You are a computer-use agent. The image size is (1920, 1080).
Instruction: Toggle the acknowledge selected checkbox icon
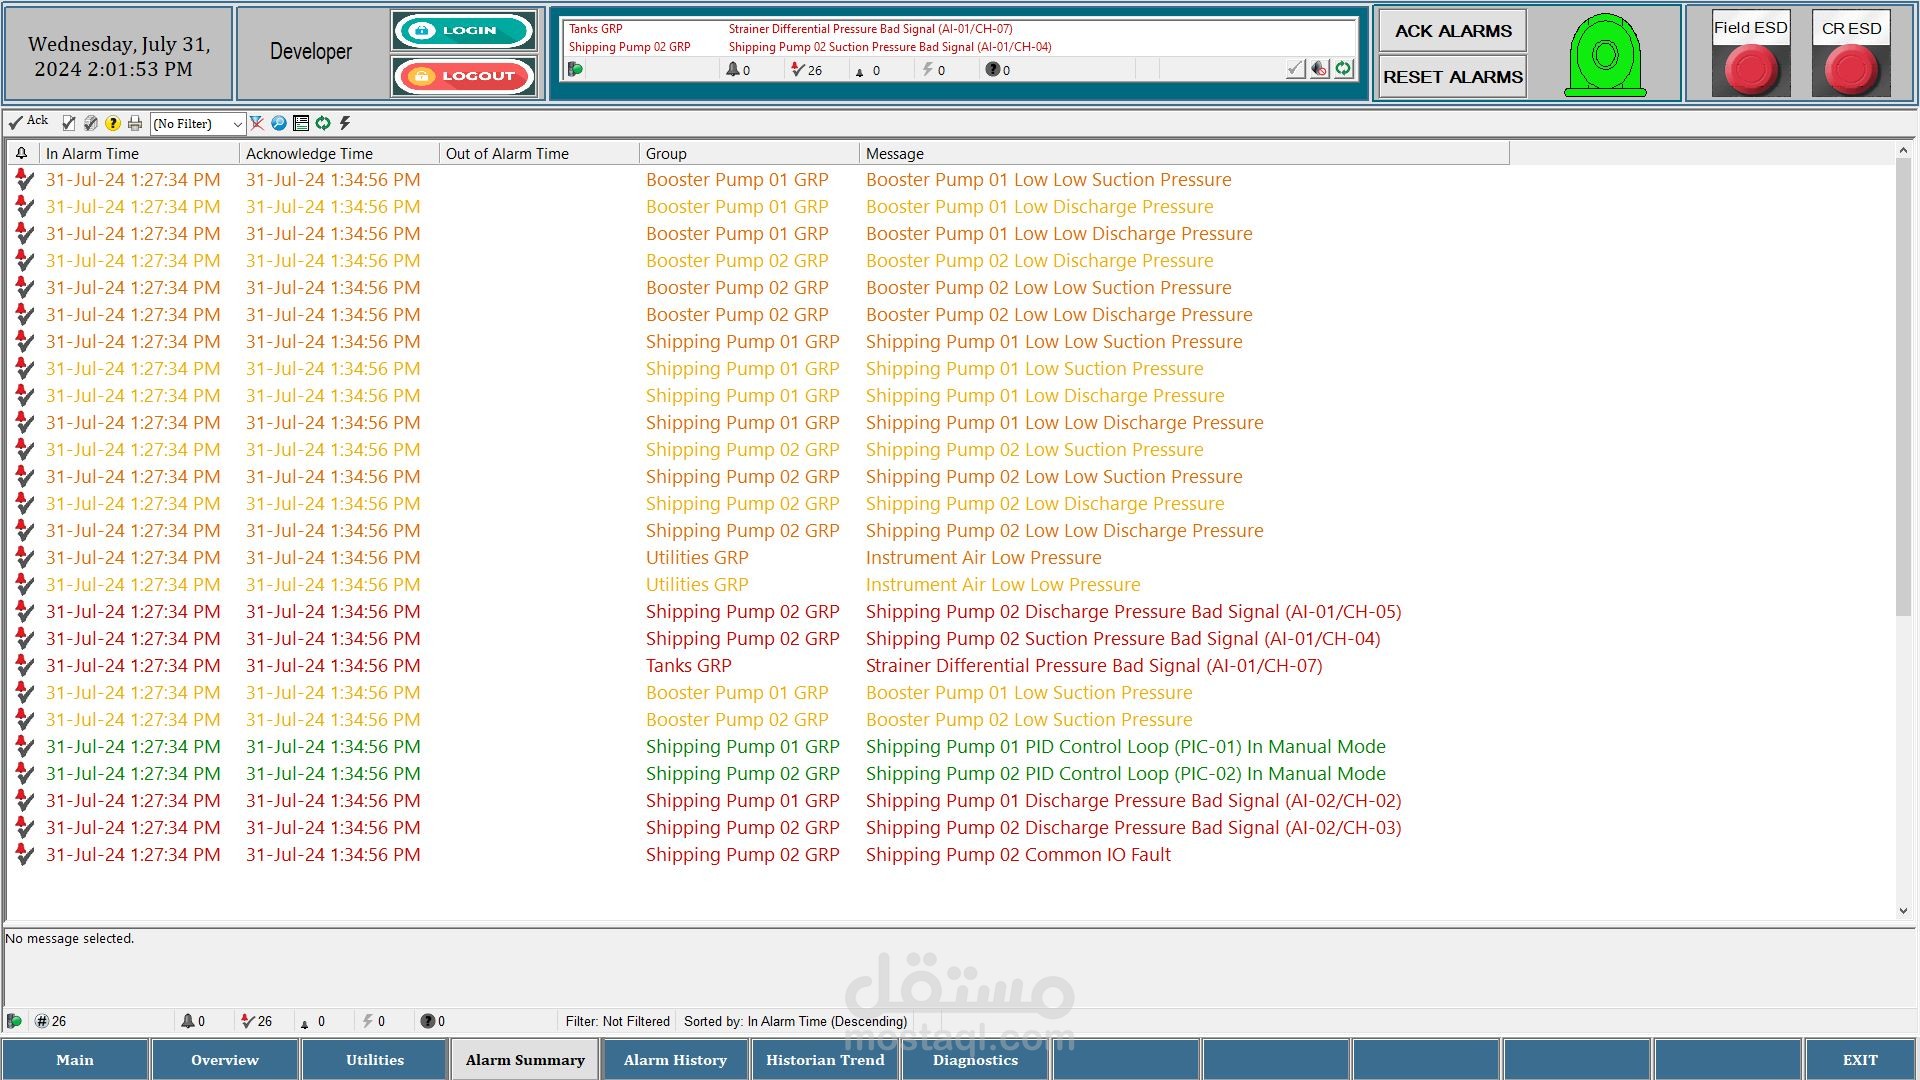pyautogui.click(x=69, y=123)
